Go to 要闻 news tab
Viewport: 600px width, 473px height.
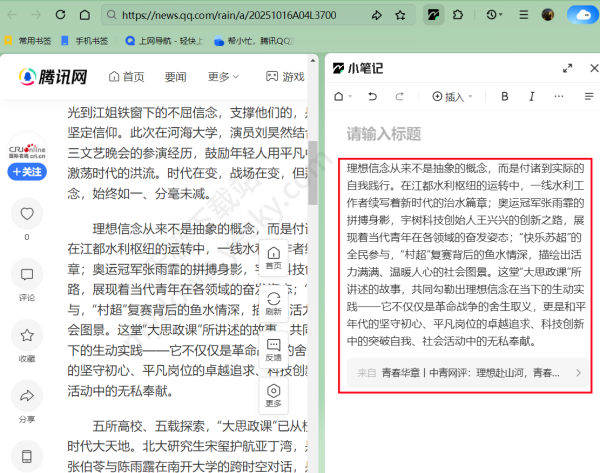[x=175, y=76]
